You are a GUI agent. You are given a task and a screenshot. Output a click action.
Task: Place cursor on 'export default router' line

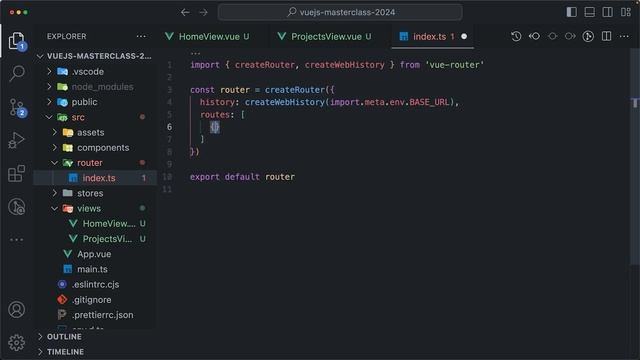tap(242, 177)
